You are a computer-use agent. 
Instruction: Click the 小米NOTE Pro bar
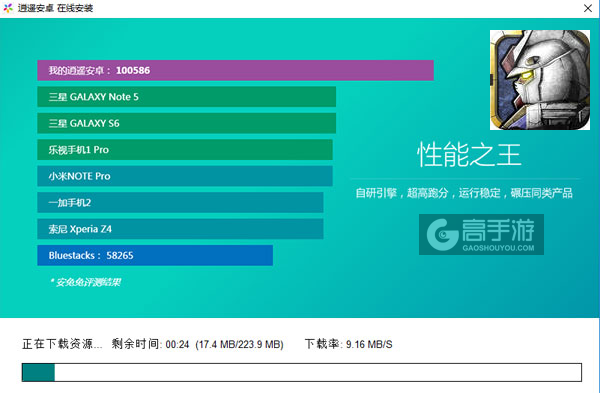tap(185, 176)
